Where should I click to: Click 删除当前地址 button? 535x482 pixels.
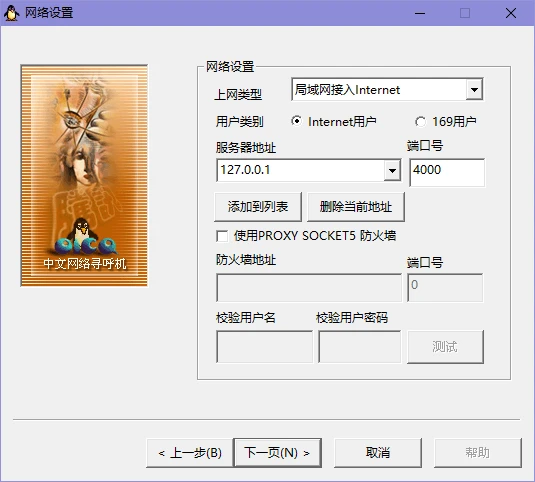coord(356,207)
